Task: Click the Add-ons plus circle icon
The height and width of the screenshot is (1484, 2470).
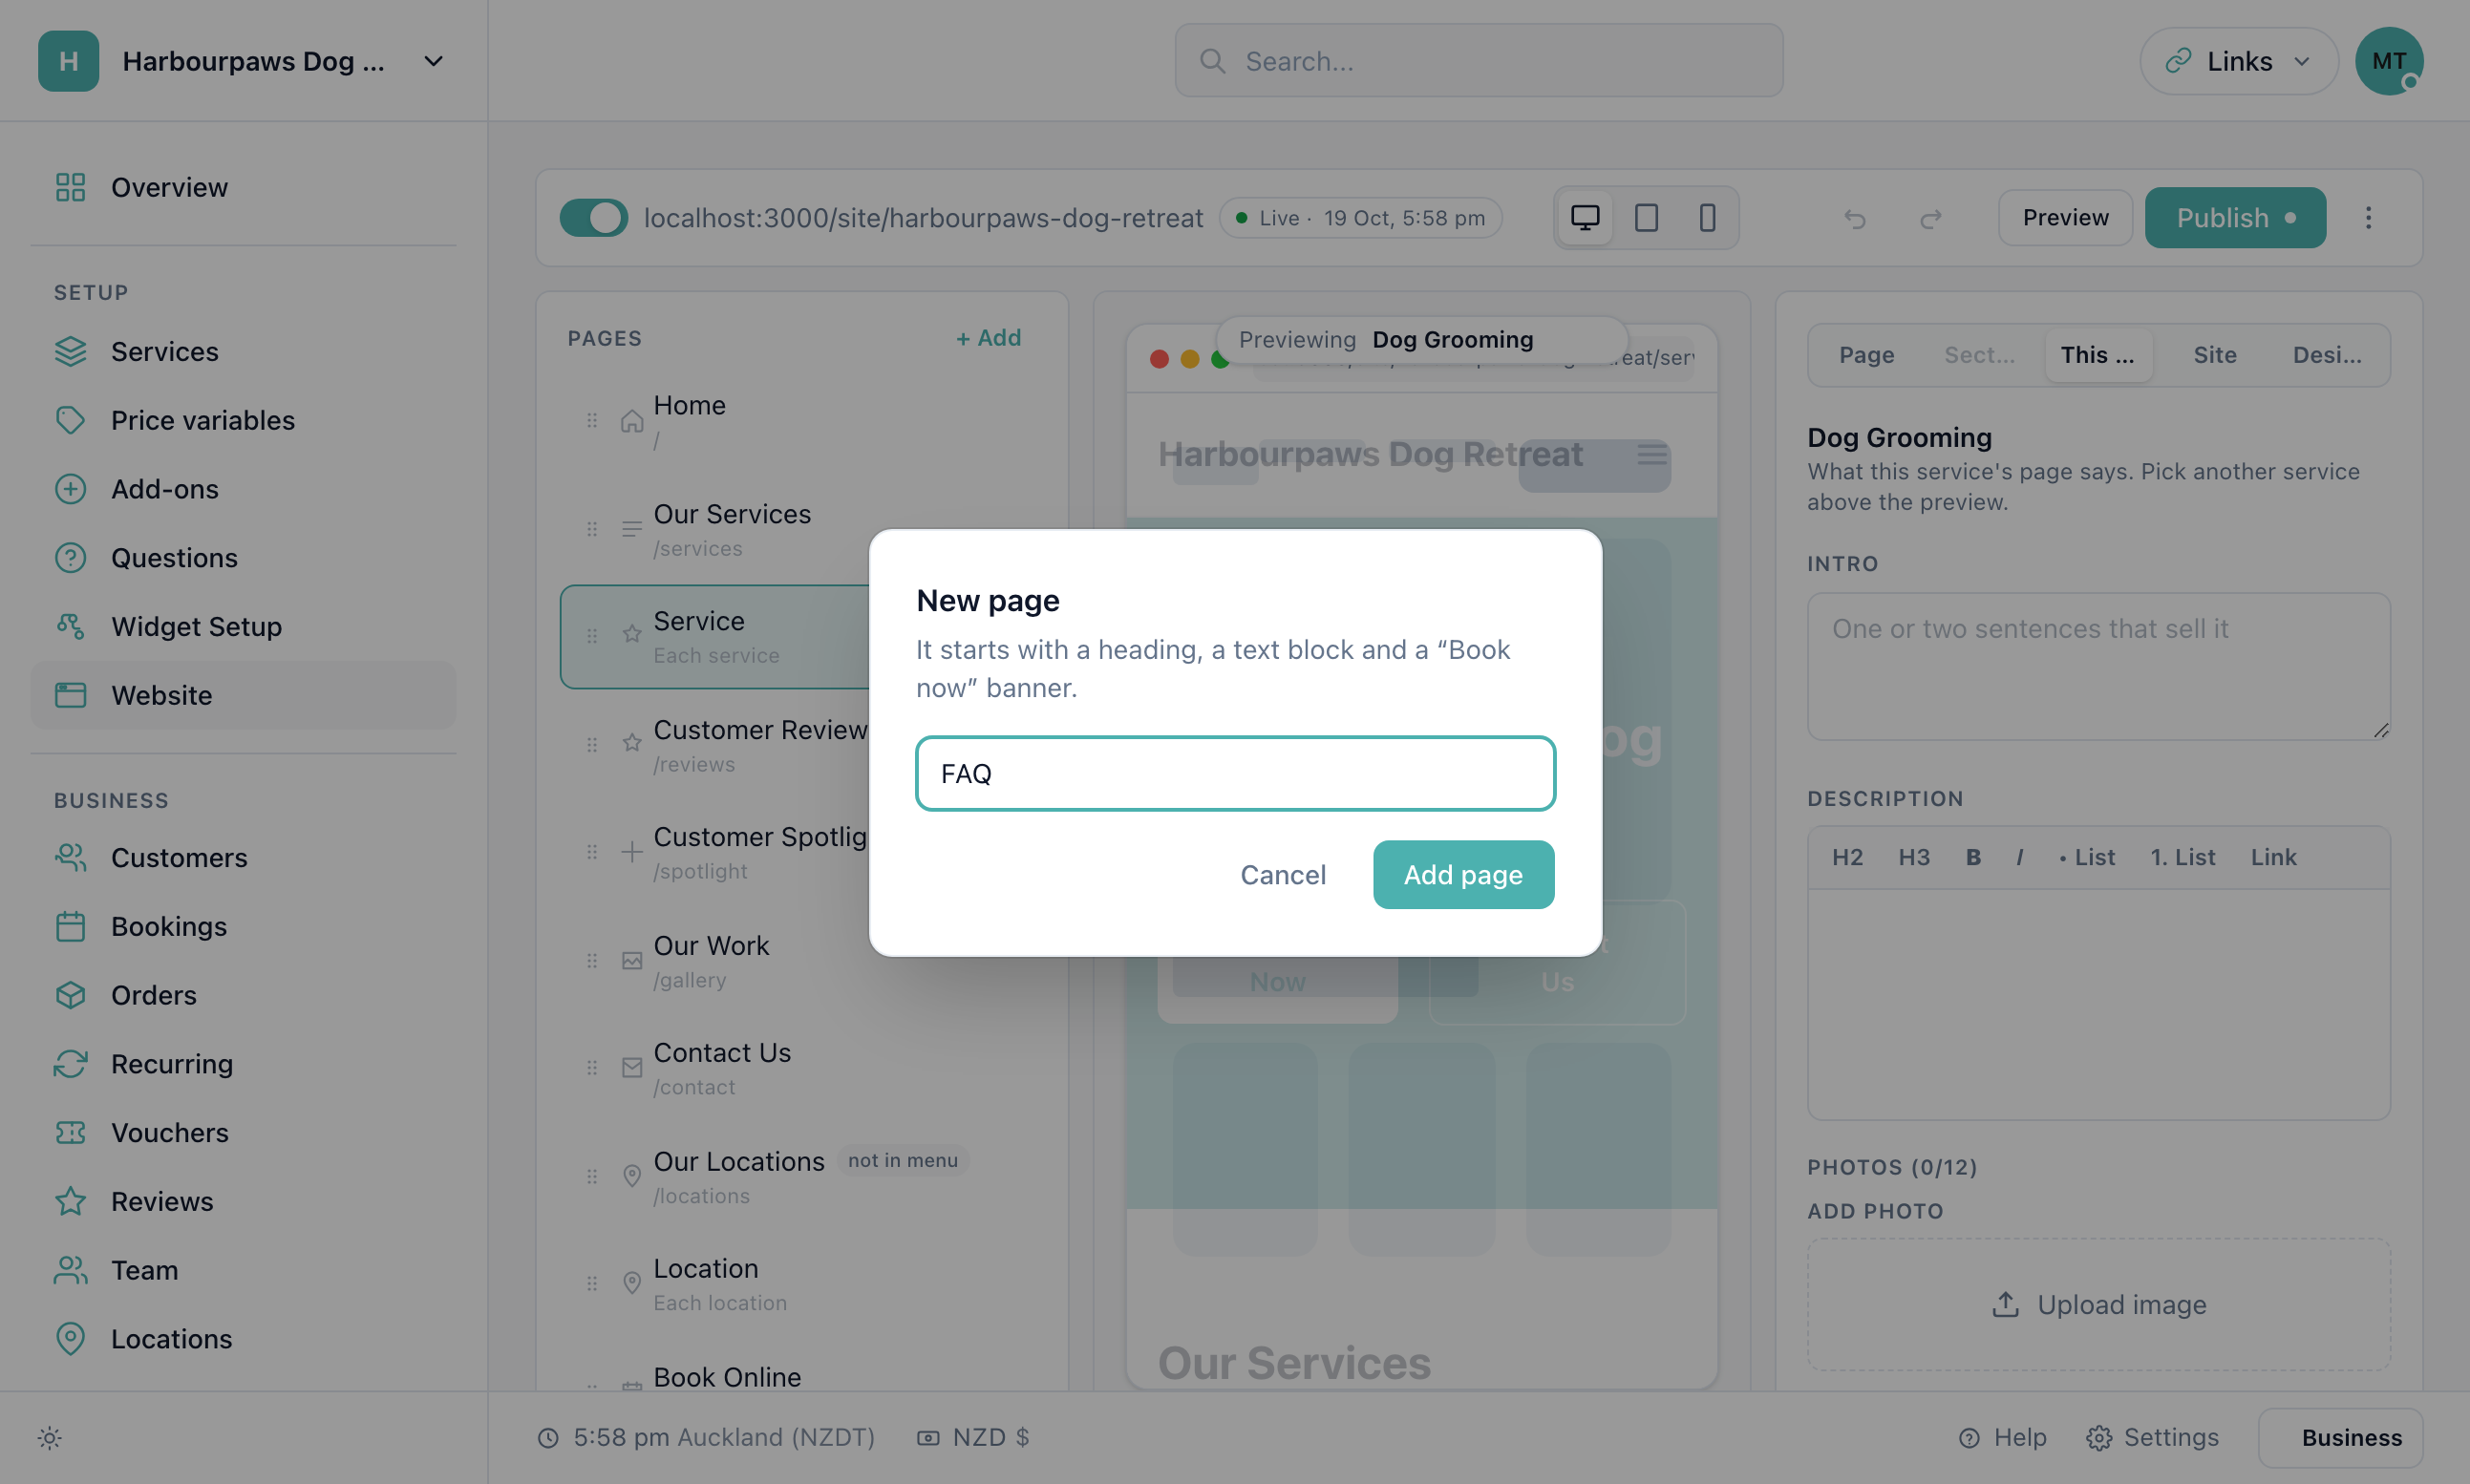Action: pyautogui.click(x=70, y=489)
